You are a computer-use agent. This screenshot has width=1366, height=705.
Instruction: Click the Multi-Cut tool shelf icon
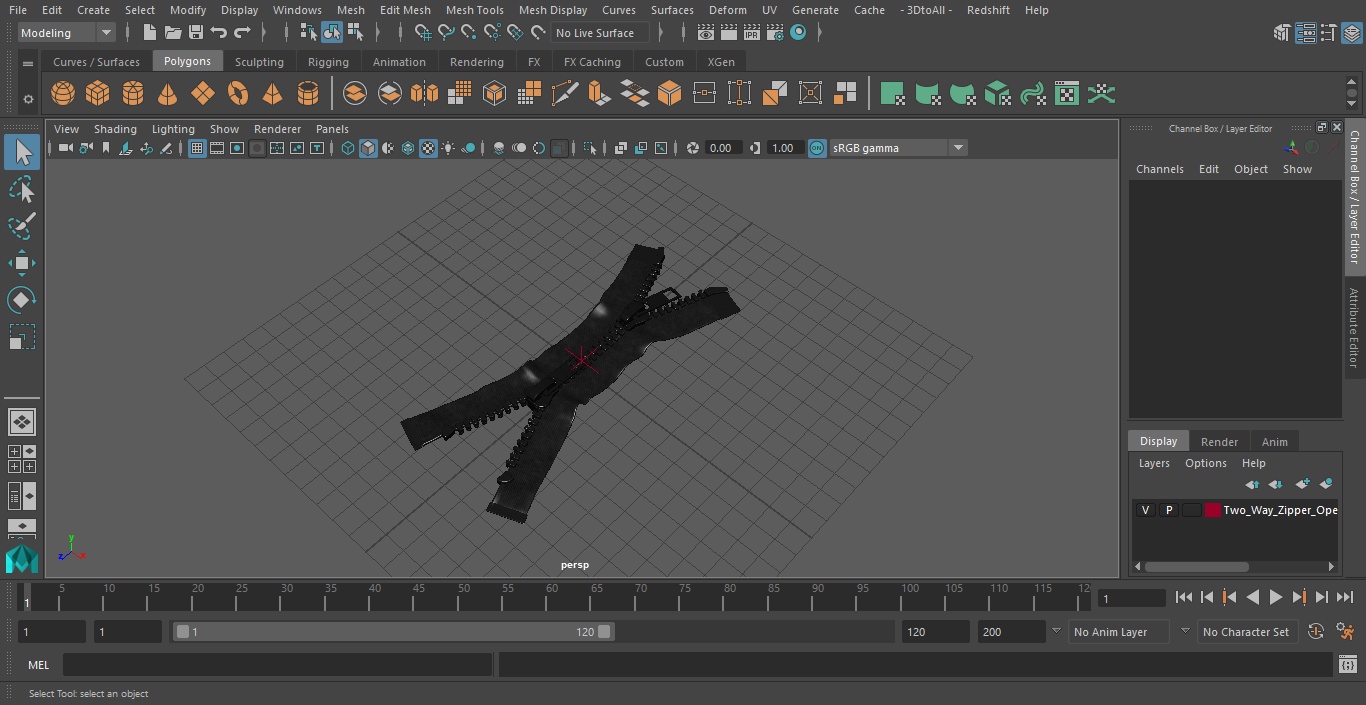(564, 94)
